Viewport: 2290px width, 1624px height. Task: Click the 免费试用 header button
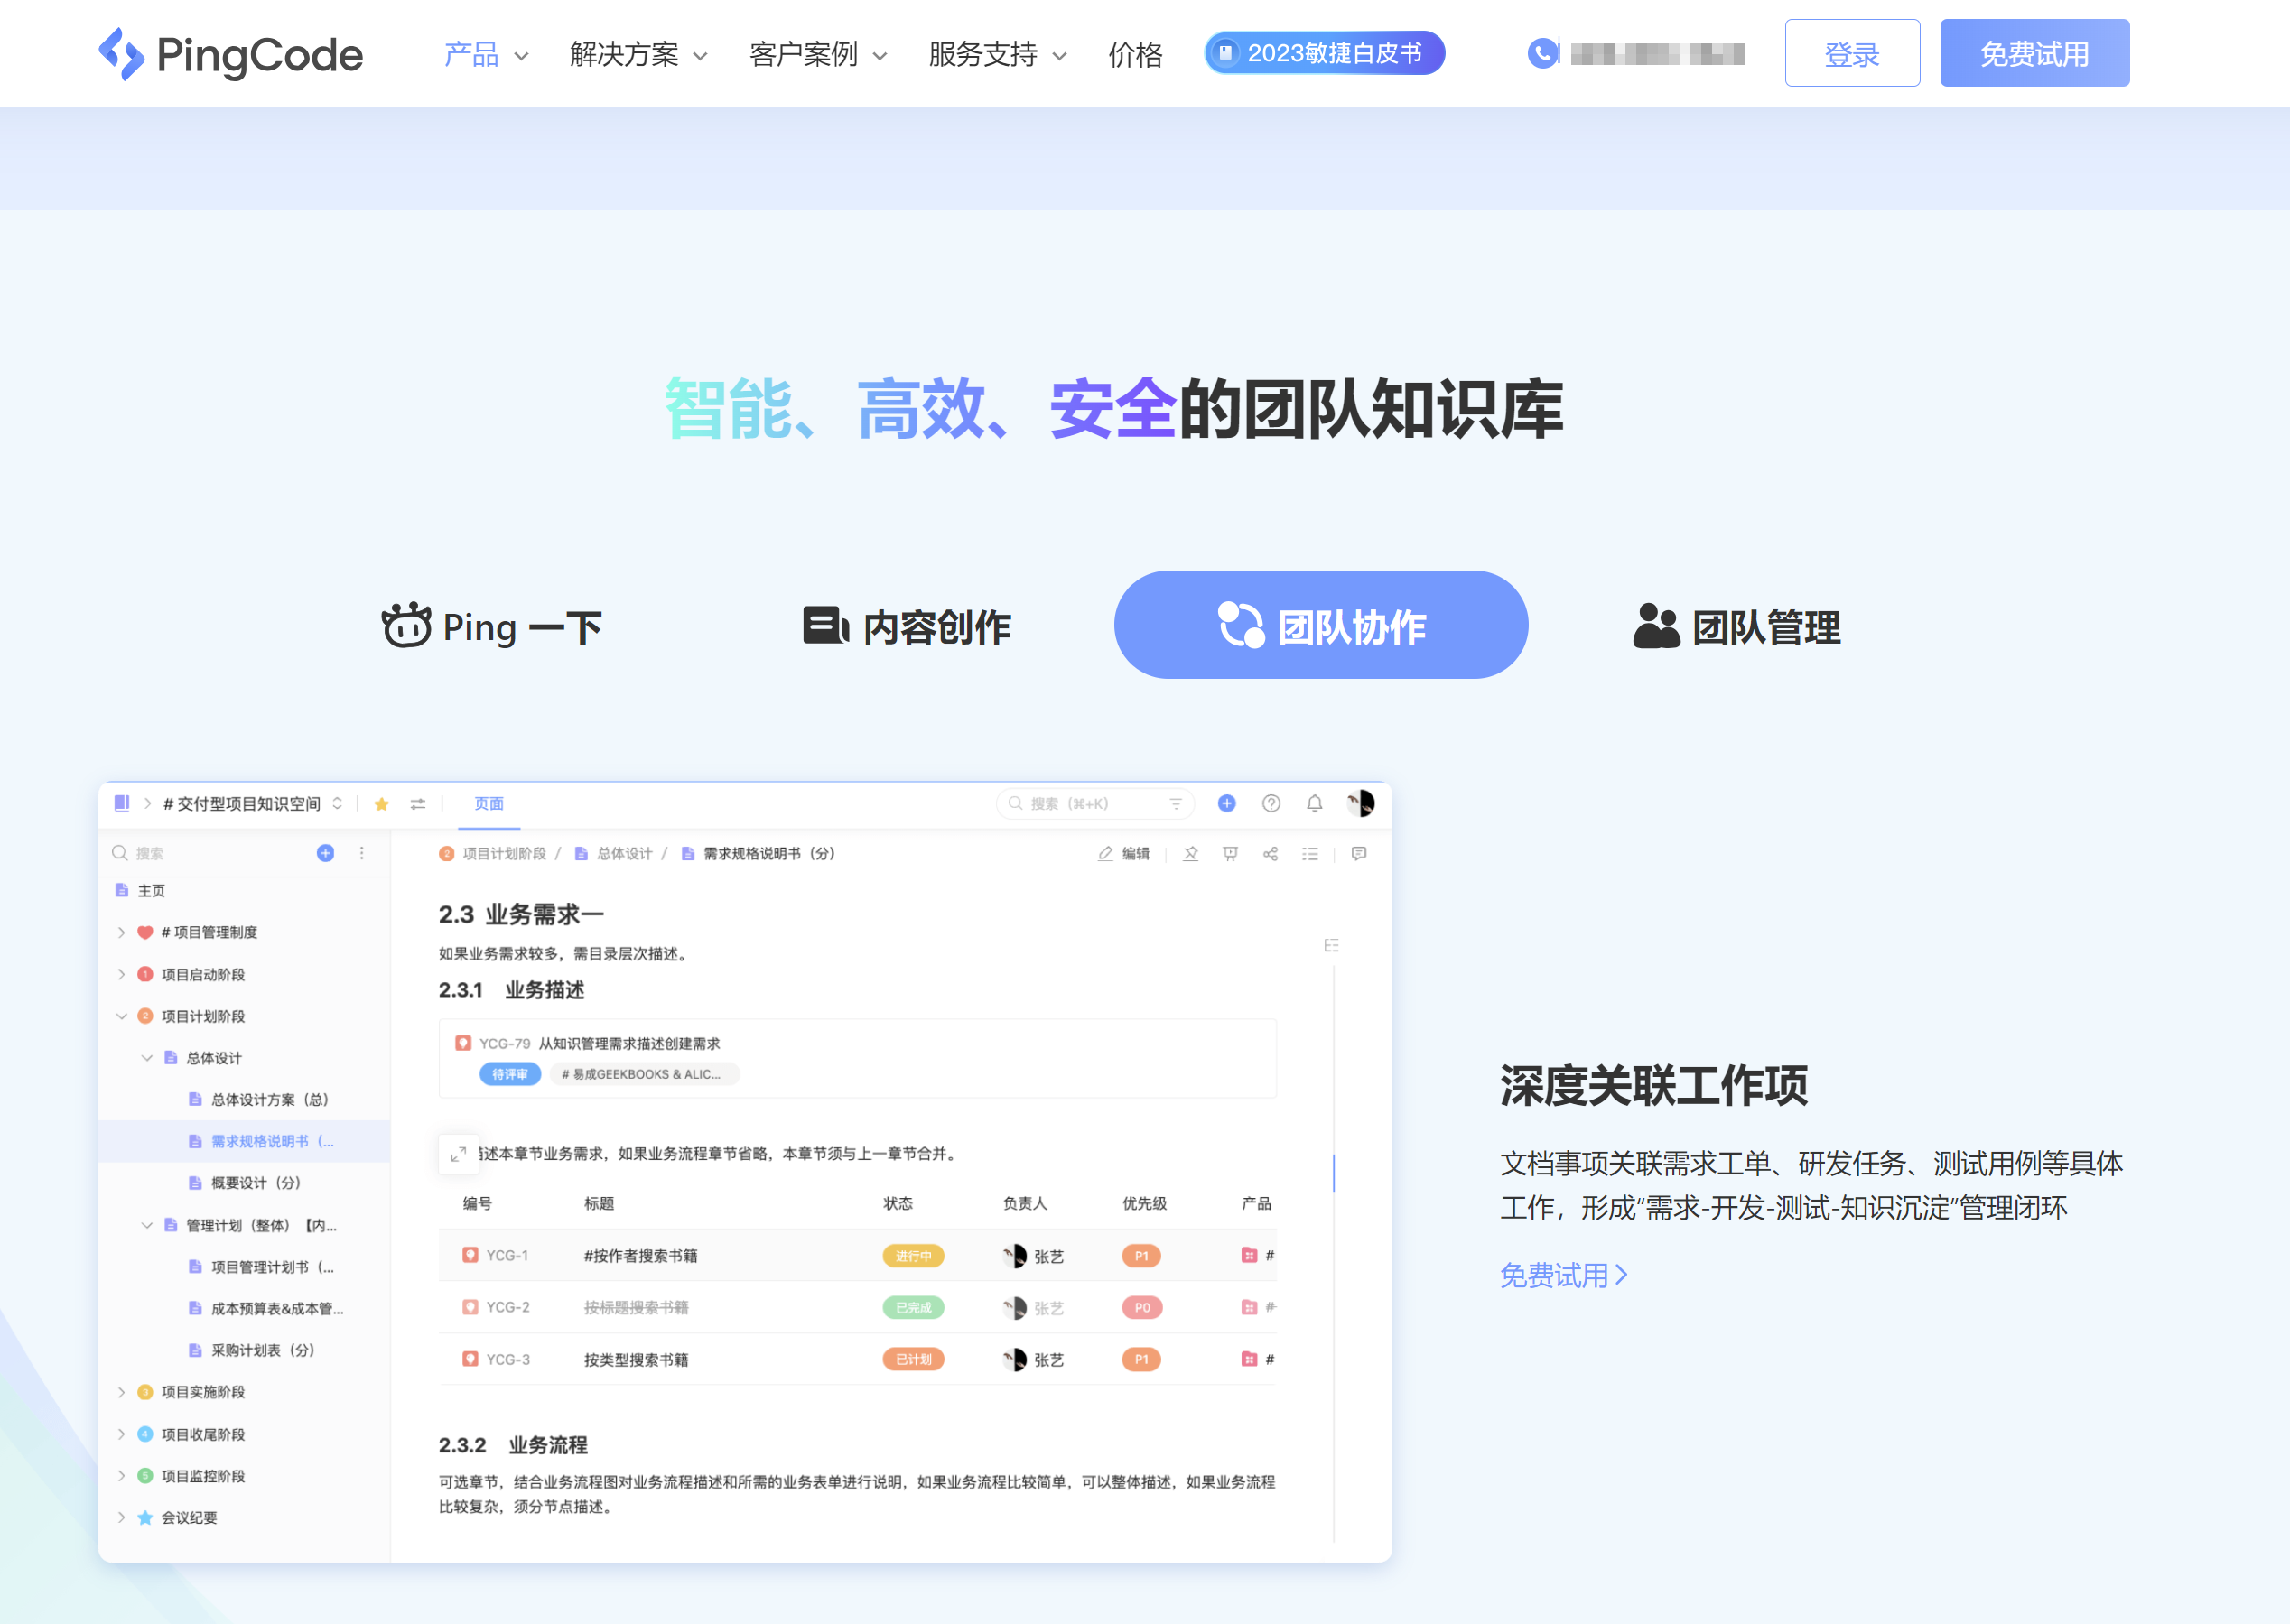pos(2034,53)
